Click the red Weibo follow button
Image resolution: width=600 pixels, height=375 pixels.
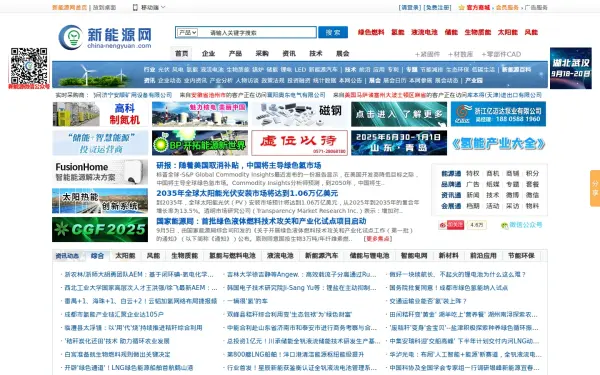click(x=452, y=225)
